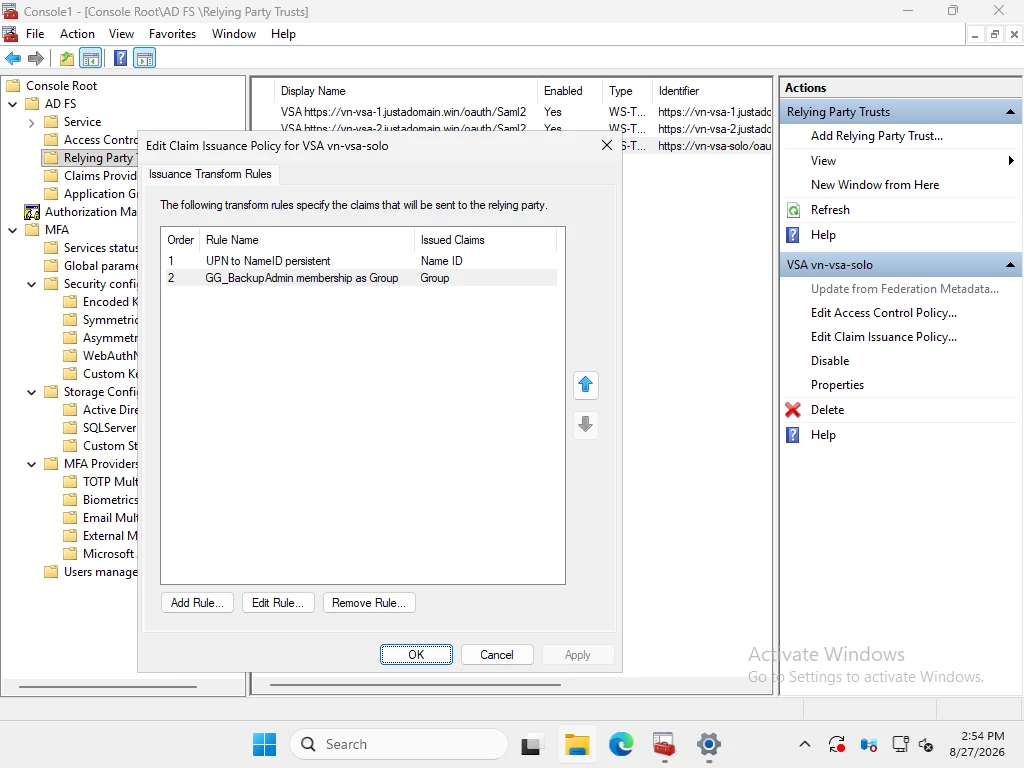1024x768 pixels.
Task: Click the Rule Name column header
Action: tap(307, 240)
